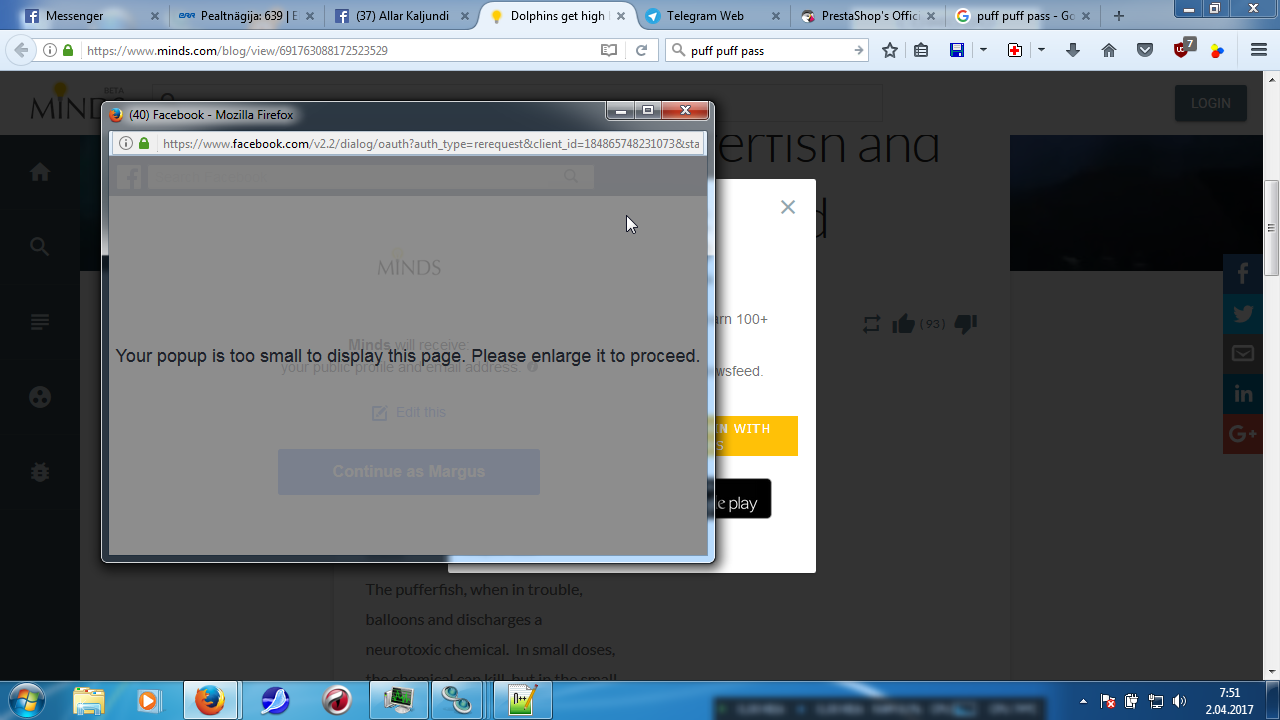Maximize the Facebook popup window
The image size is (1280, 720).
pyautogui.click(x=647, y=111)
